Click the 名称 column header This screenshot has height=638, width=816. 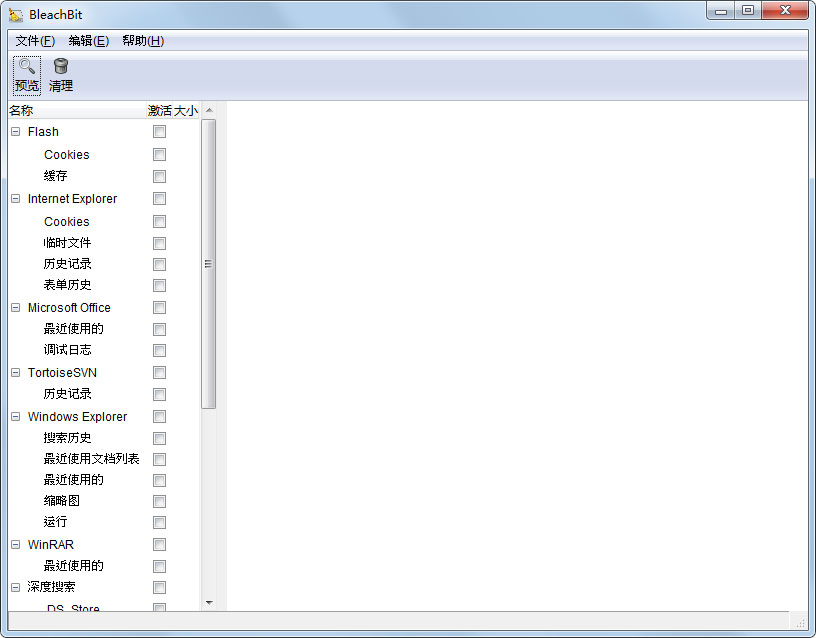point(77,111)
